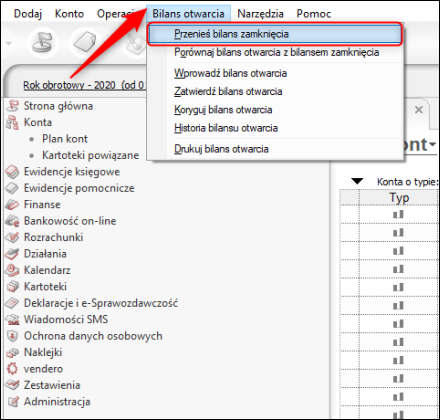Select Koryguj bilans otwarcia
This screenshot has height=420, width=440.
coord(275,110)
